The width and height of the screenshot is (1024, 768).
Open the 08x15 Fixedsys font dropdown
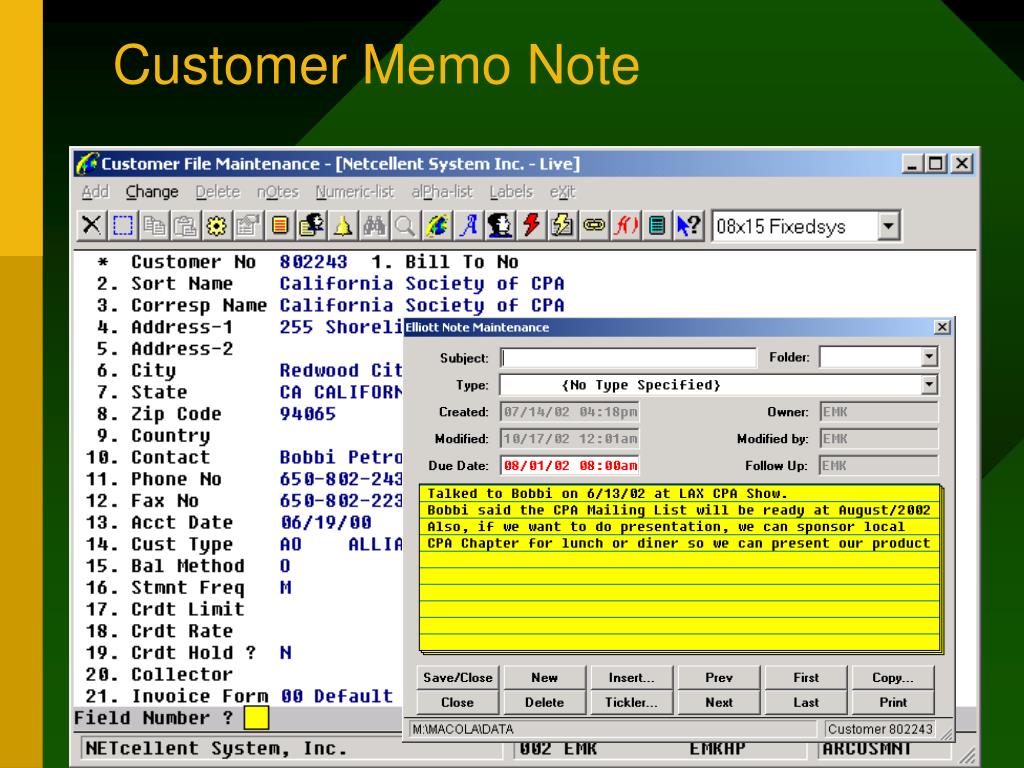pyautogui.click(x=888, y=227)
